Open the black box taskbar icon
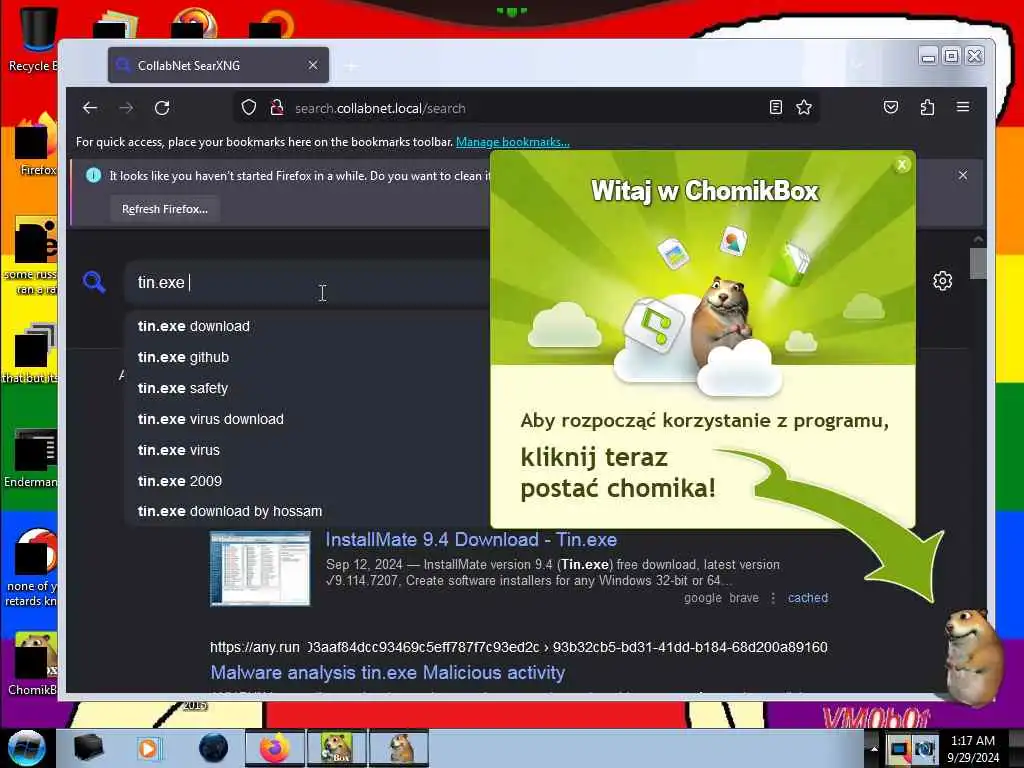 point(88,748)
